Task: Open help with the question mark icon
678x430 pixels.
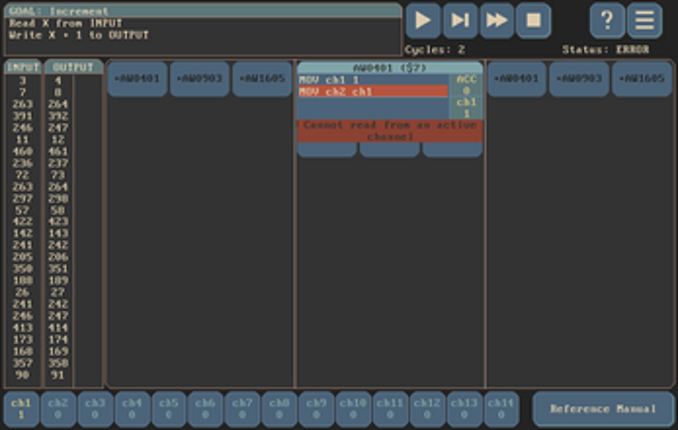Action: (x=608, y=20)
